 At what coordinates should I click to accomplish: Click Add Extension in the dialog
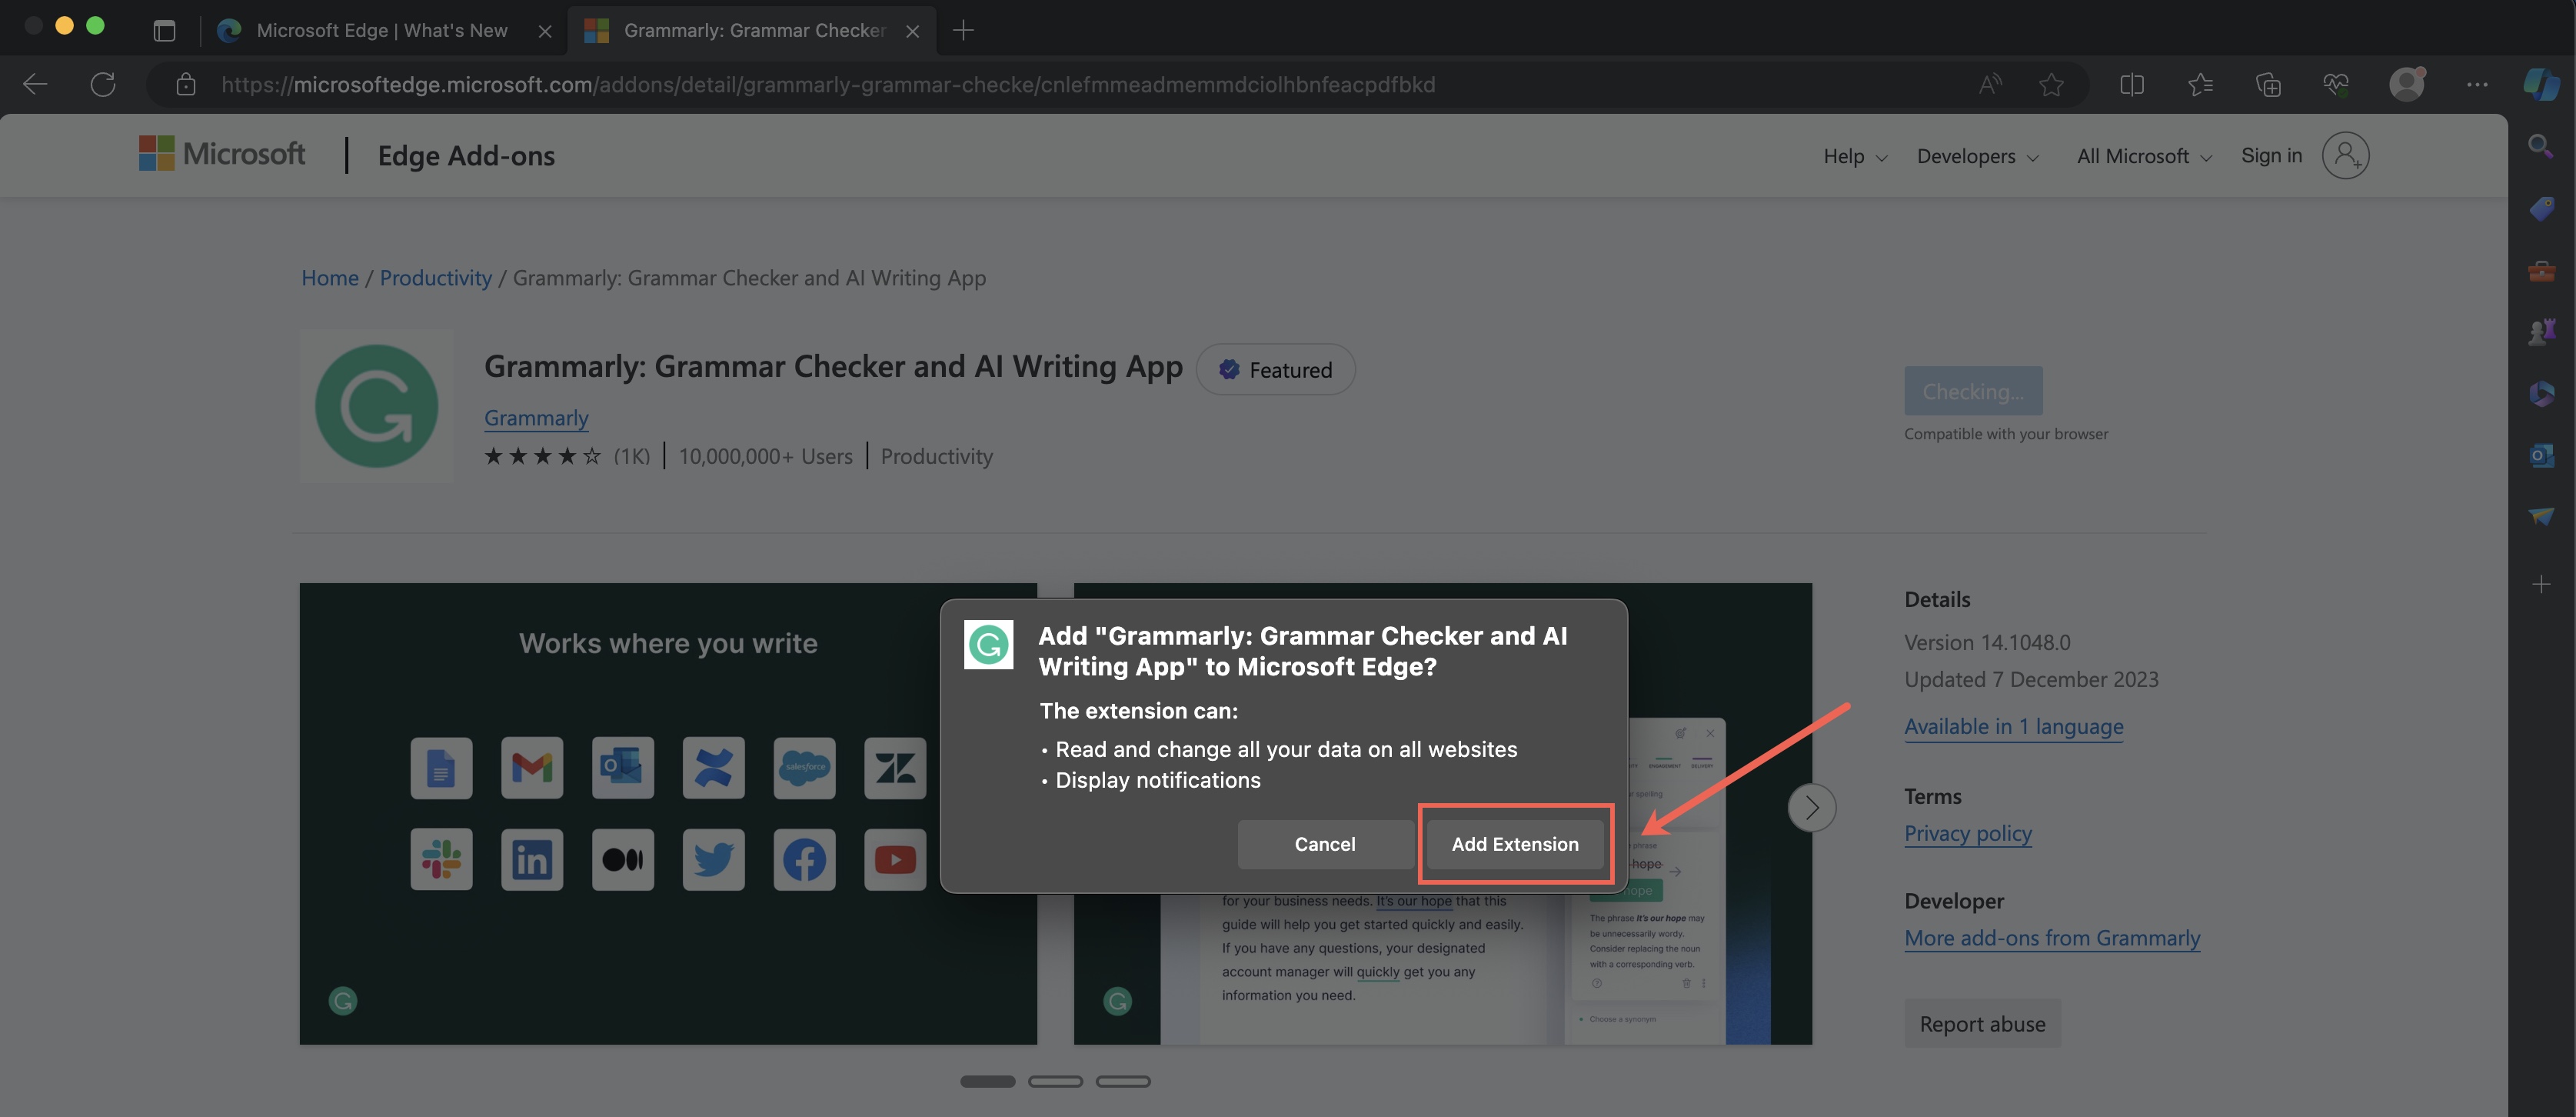coord(1514,844)
